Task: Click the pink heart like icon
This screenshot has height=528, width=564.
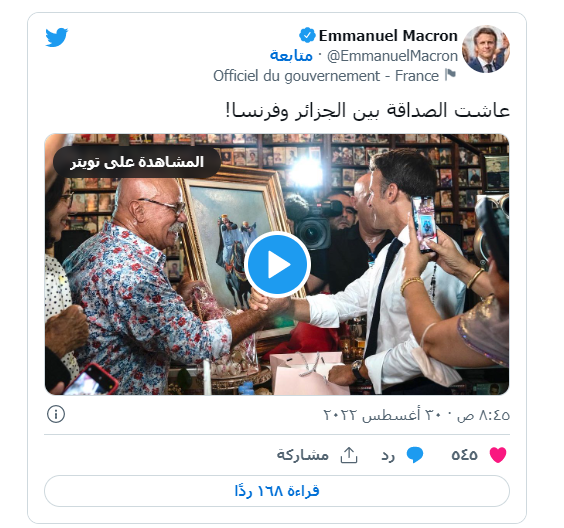Action: 498,455
